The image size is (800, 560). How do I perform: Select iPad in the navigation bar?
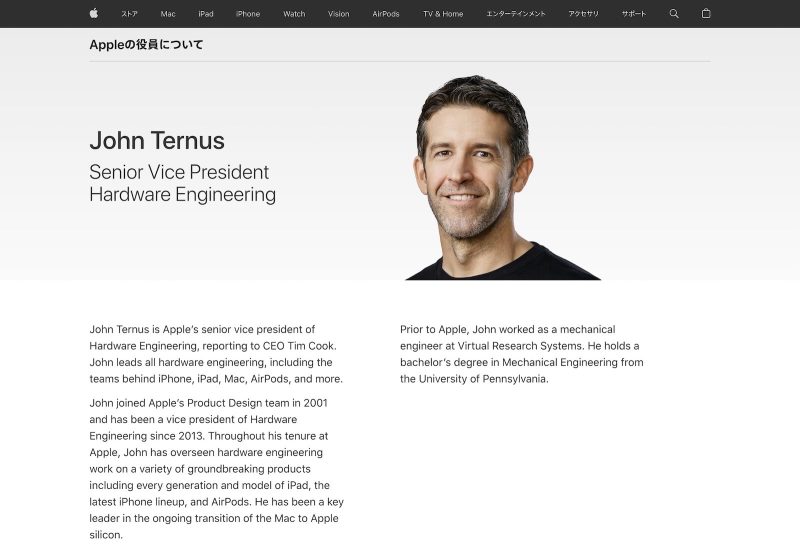(x=206, y=14)
